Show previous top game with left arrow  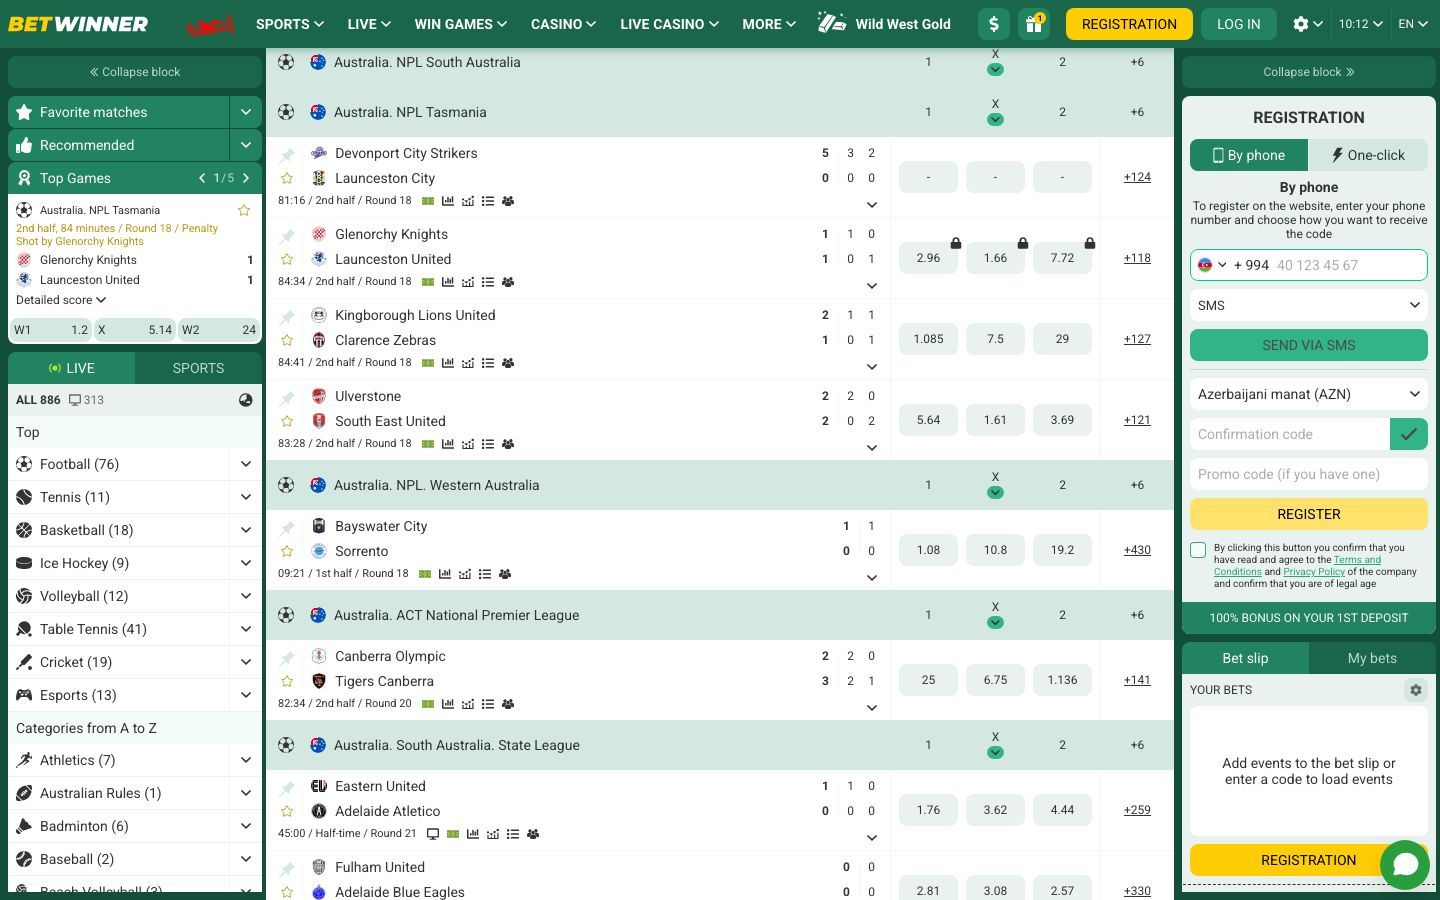202,178
